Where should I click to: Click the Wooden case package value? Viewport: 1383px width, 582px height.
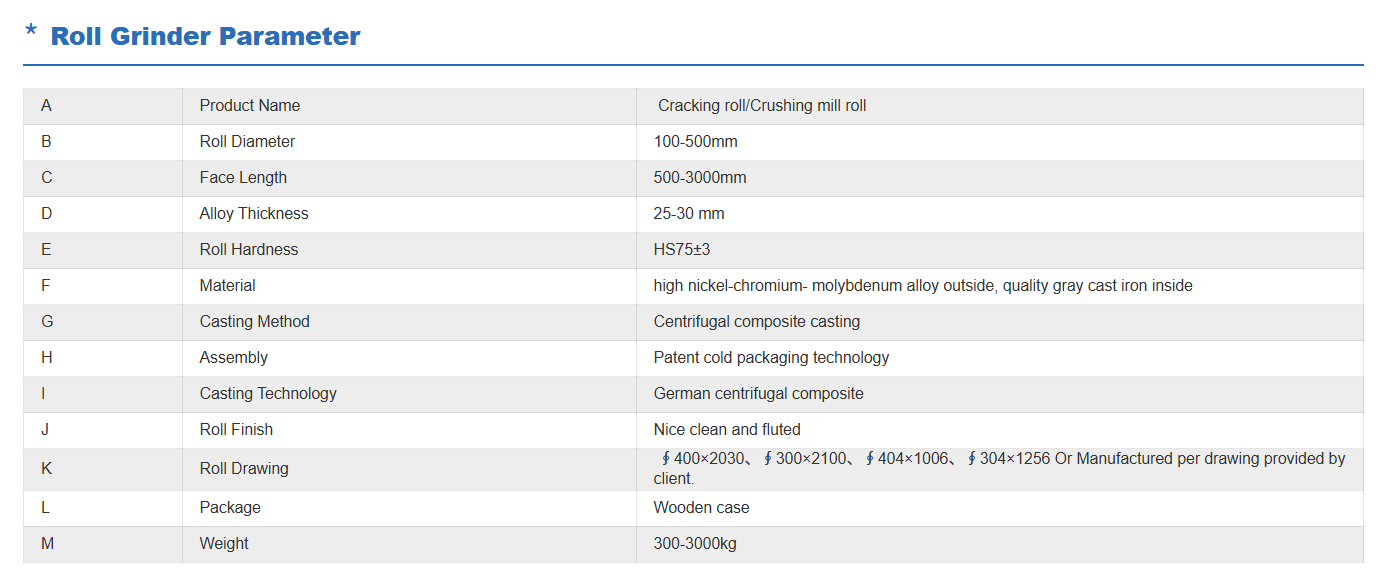pyautogui.click(x=701, y=508)
